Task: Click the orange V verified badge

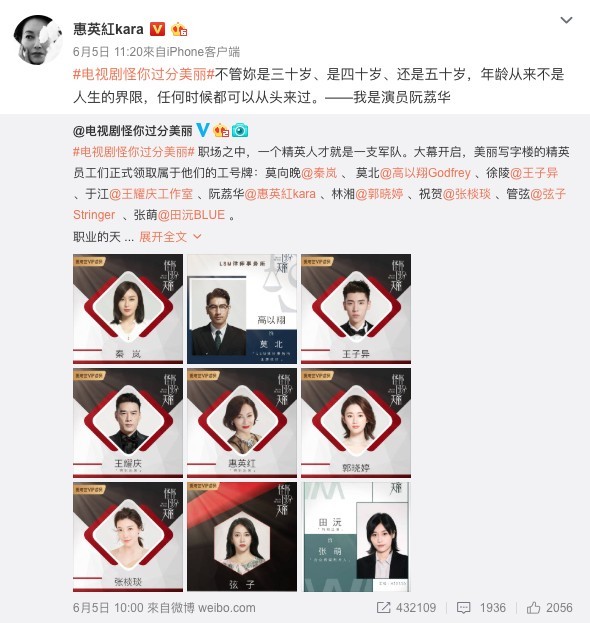Action: coord(157,29)
